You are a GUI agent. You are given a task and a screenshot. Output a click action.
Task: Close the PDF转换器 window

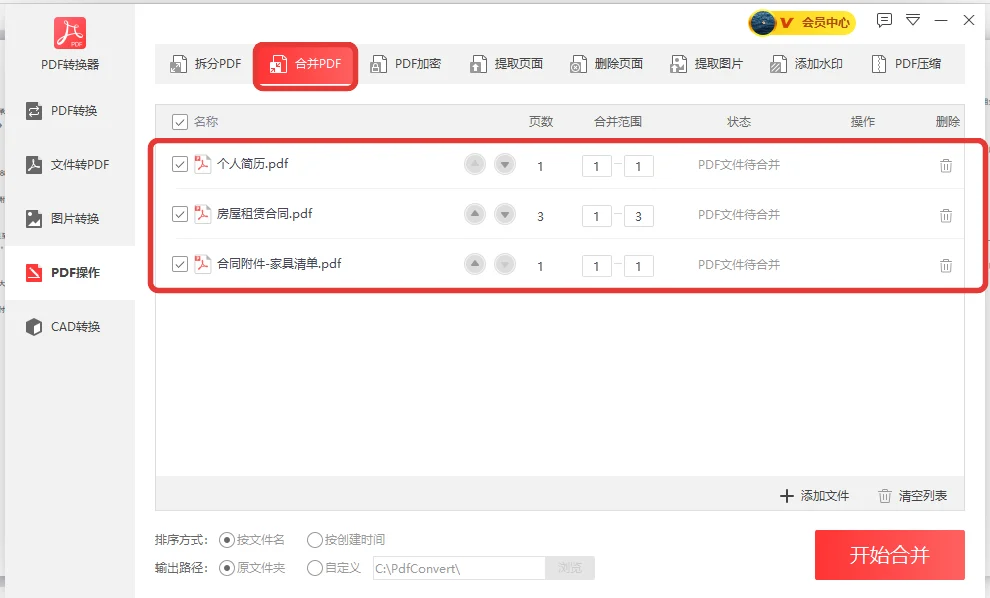(x=969, y=20)
